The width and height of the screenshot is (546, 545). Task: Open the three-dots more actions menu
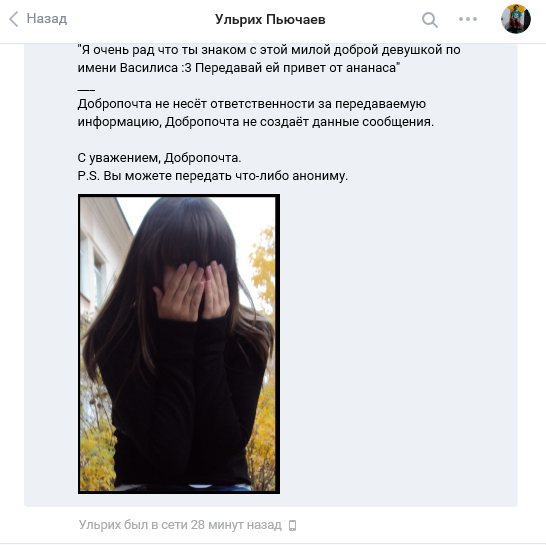pyautogui.click(x=468, y=19)
